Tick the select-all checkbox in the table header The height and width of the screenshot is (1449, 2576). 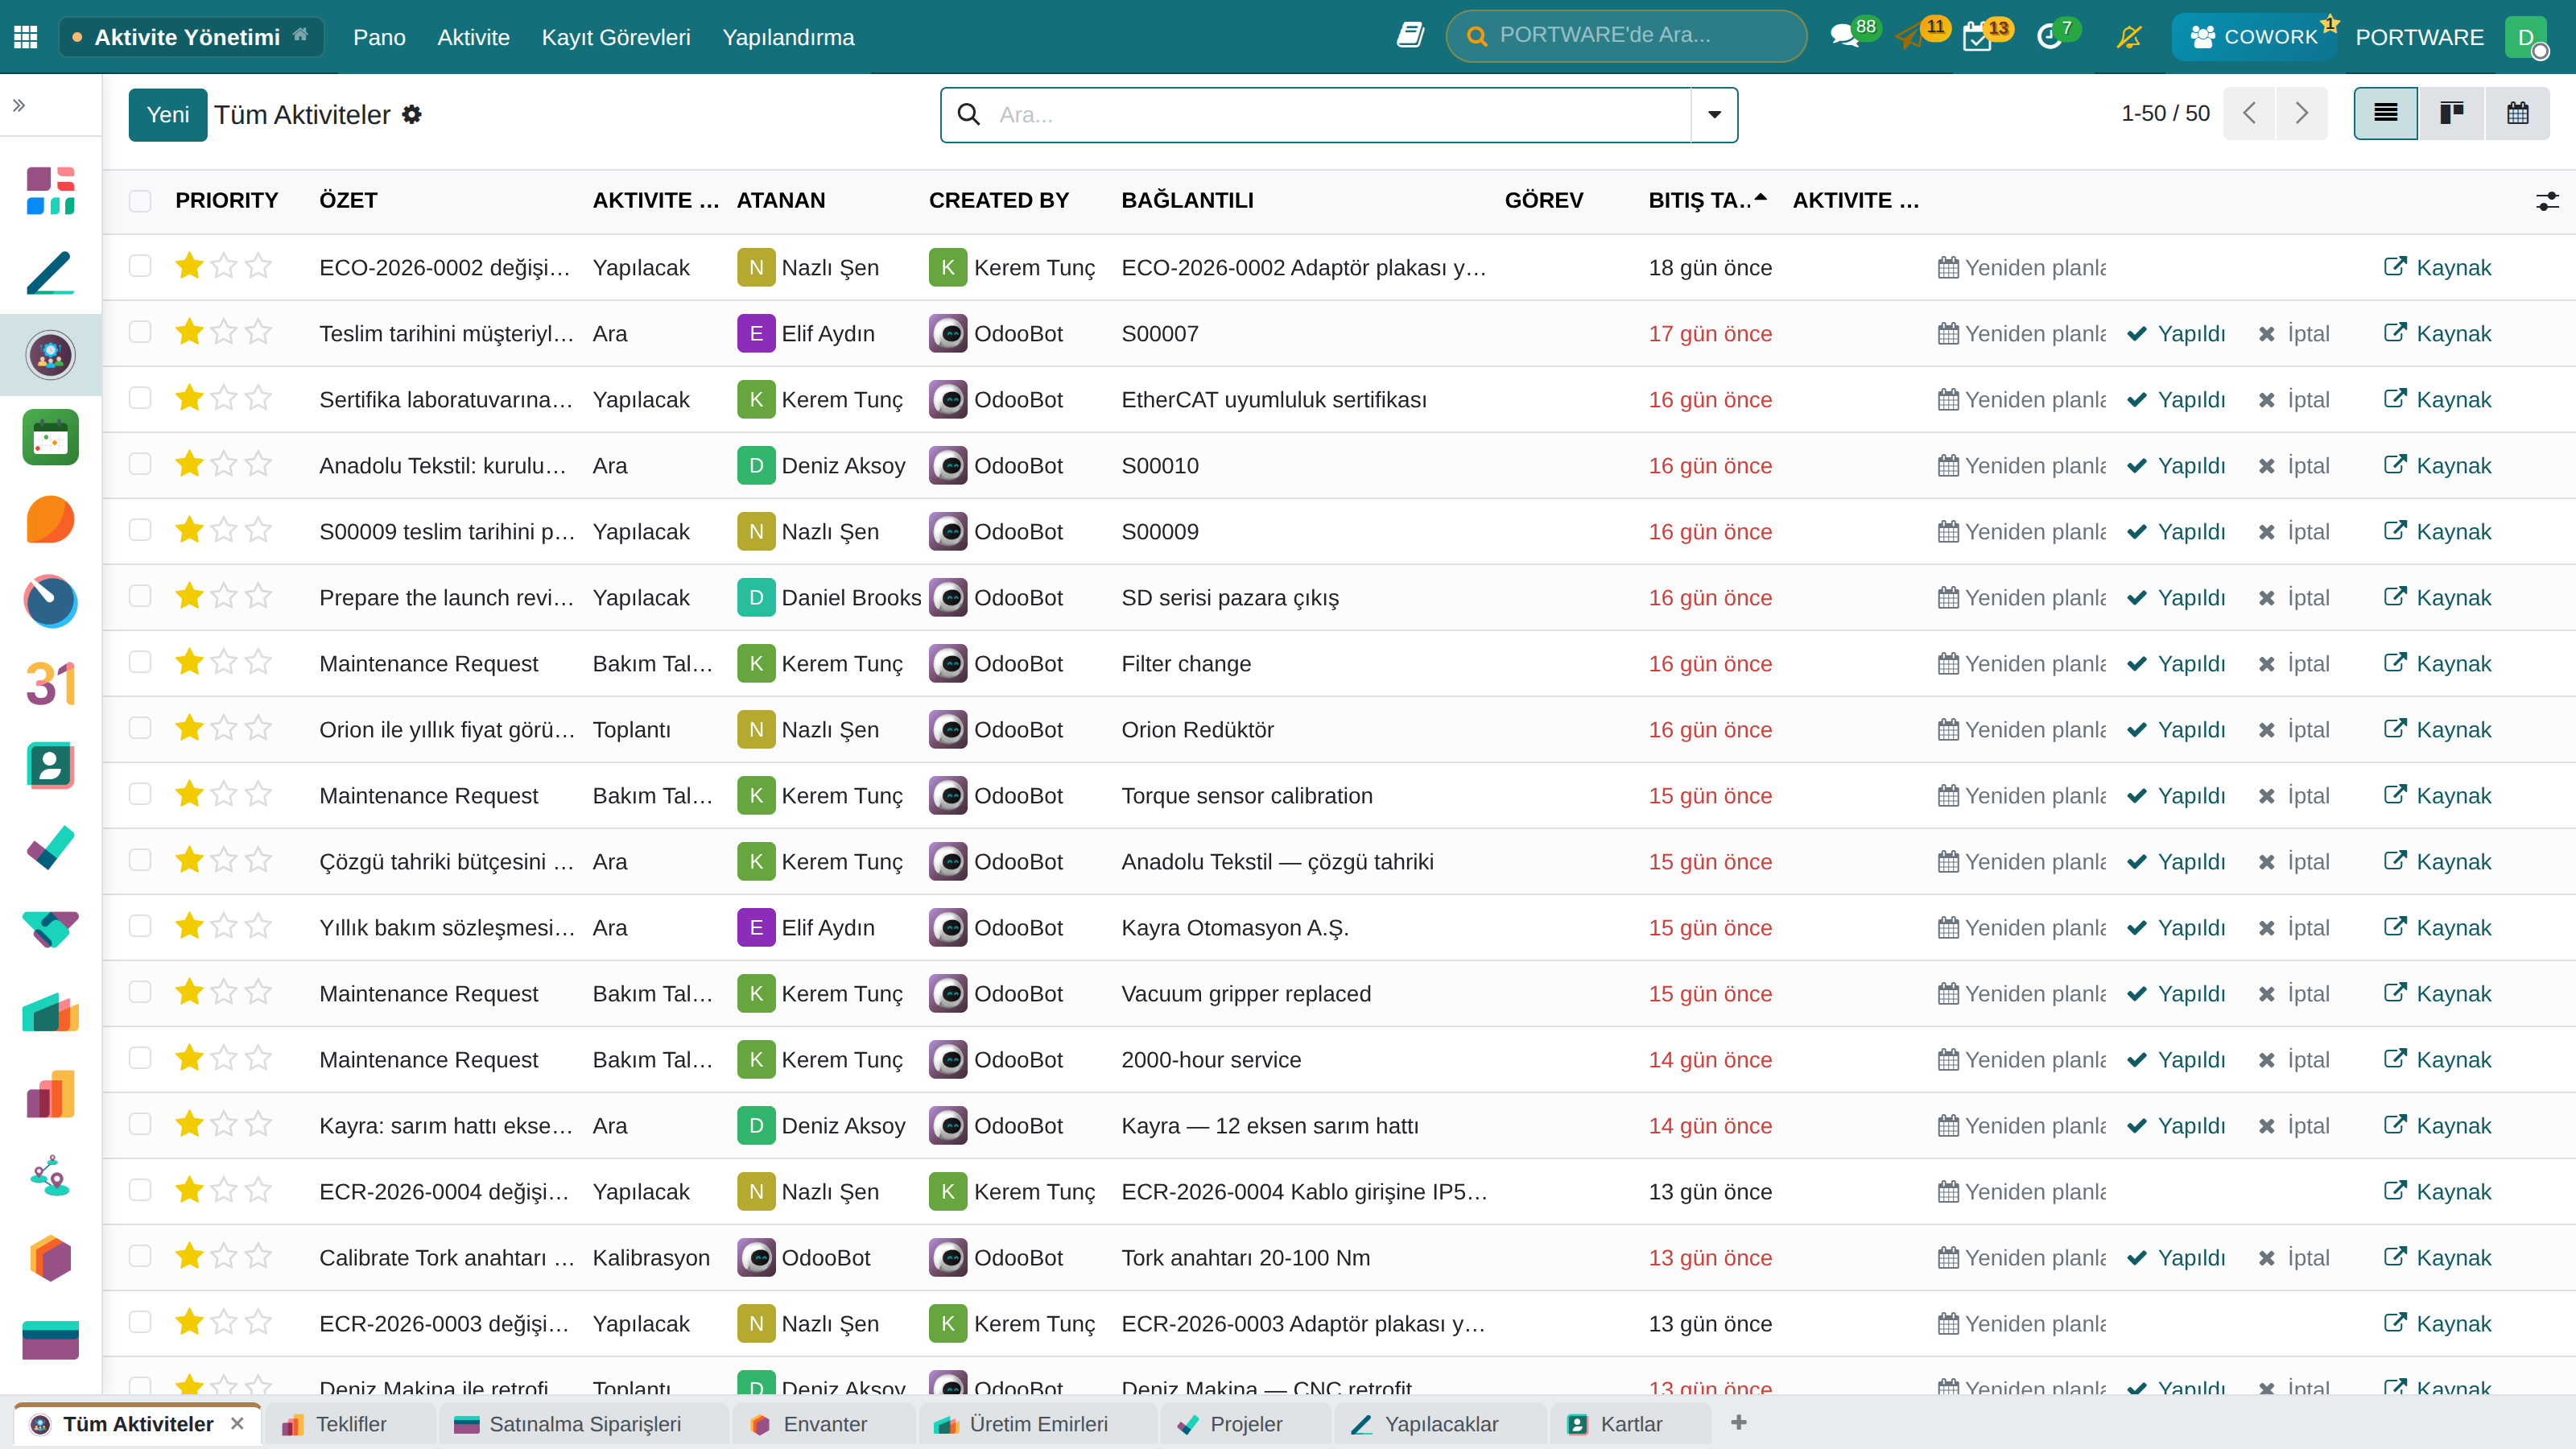click(x=140, y=200)
